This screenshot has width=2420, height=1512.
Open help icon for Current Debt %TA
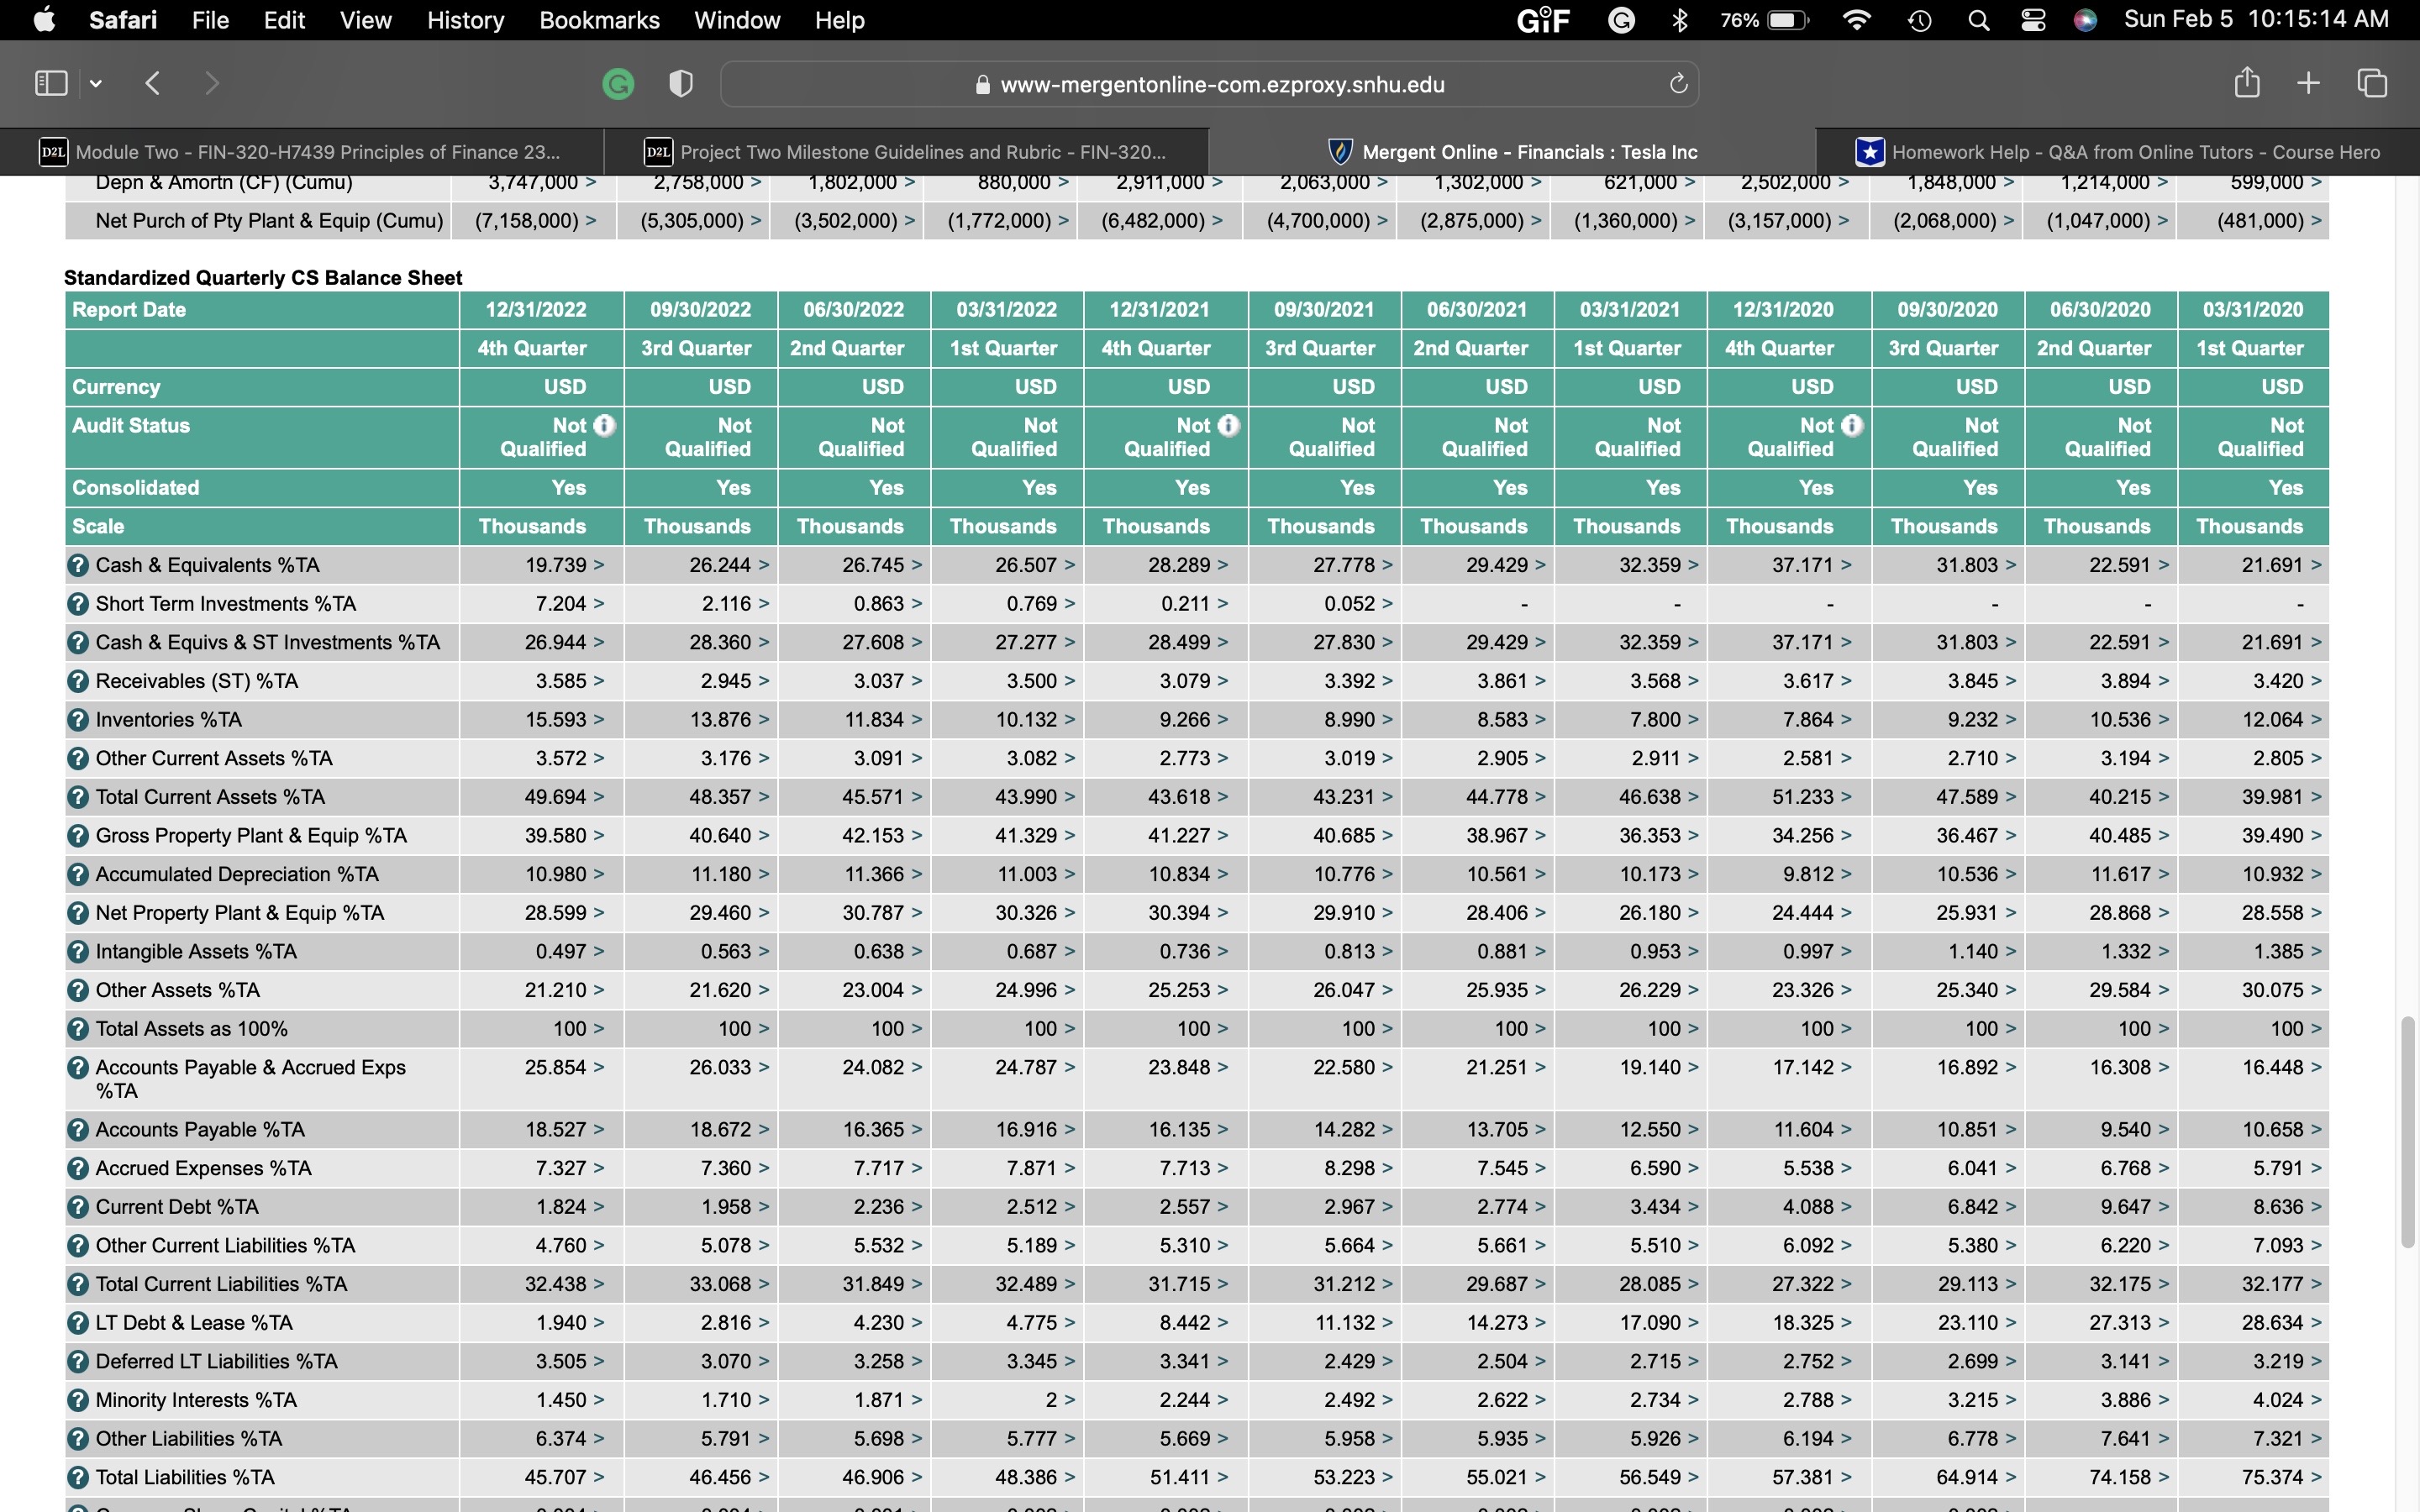coord(78,1207)
